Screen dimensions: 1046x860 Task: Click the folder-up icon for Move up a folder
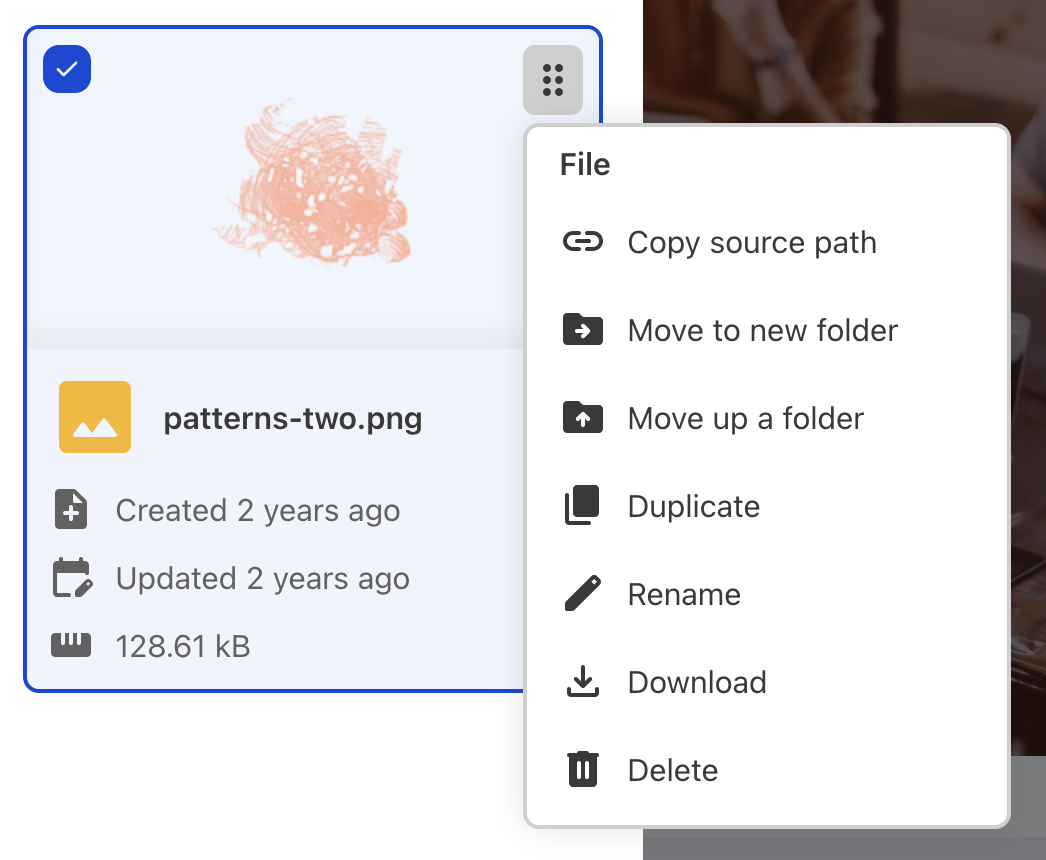click(x=583, y=418)
